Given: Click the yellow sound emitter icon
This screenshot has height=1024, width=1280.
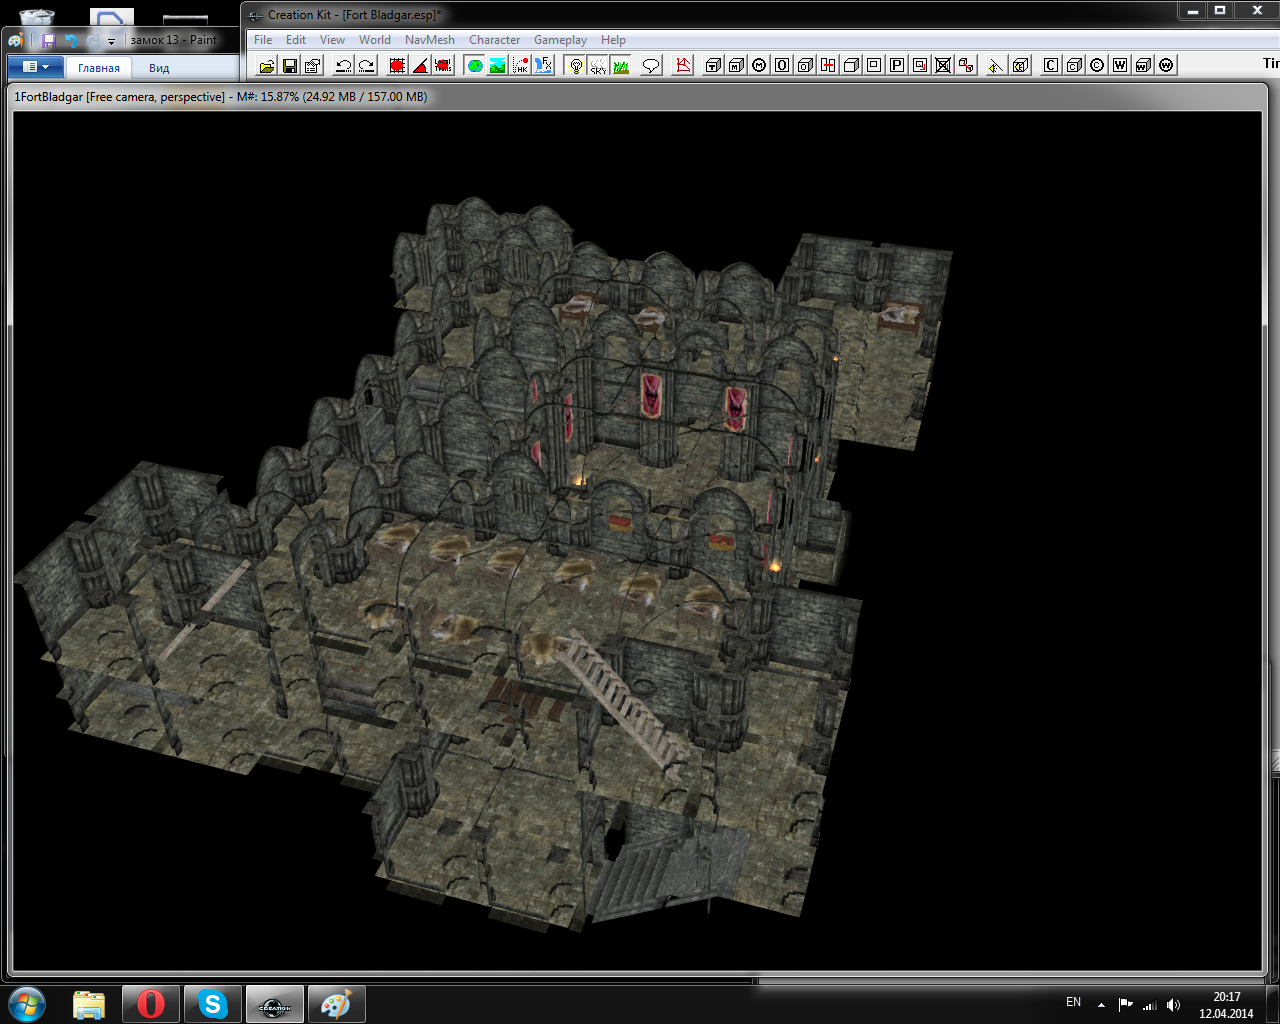Looking at the screenshot, I should coord(996,65).
